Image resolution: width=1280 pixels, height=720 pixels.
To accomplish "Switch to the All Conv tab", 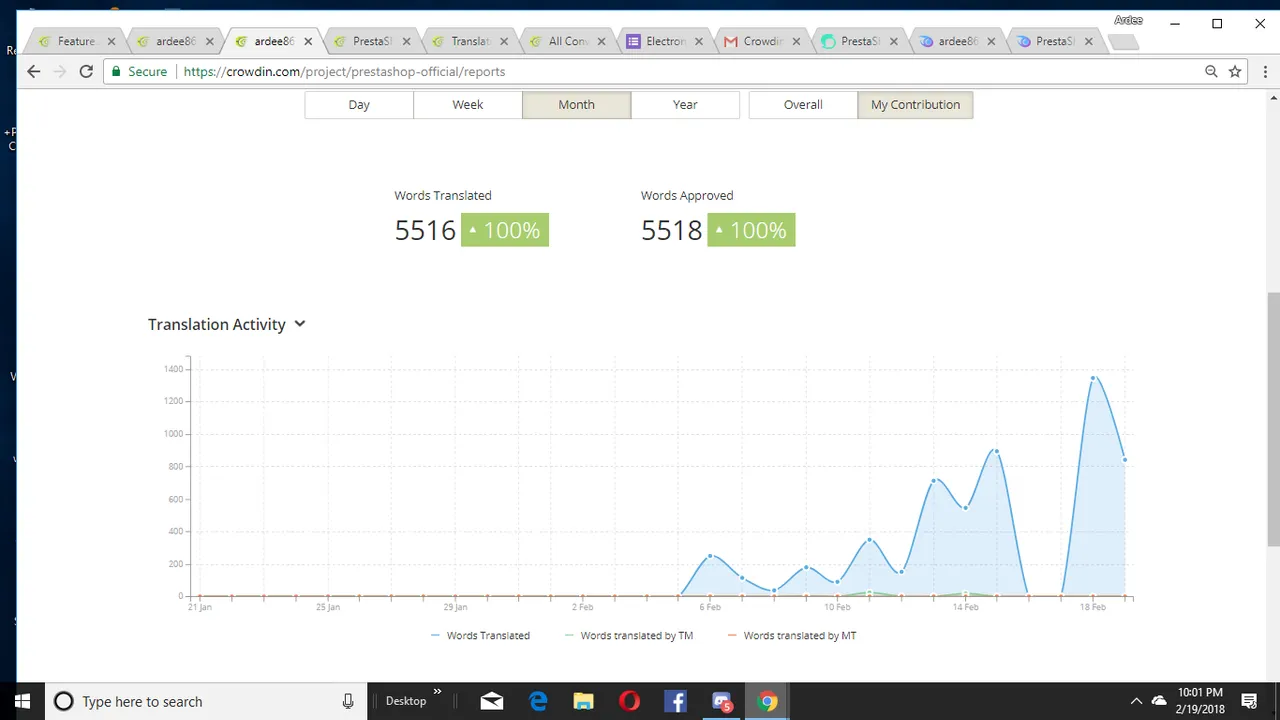I will point(568,42).
